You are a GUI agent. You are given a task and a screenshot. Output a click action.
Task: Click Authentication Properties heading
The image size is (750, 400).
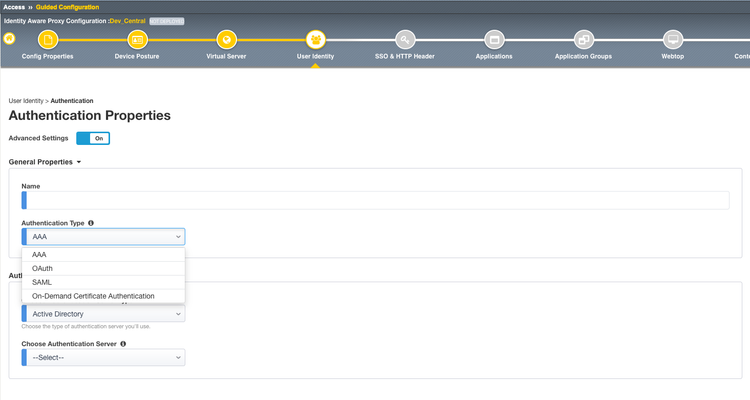pos(89,116)
